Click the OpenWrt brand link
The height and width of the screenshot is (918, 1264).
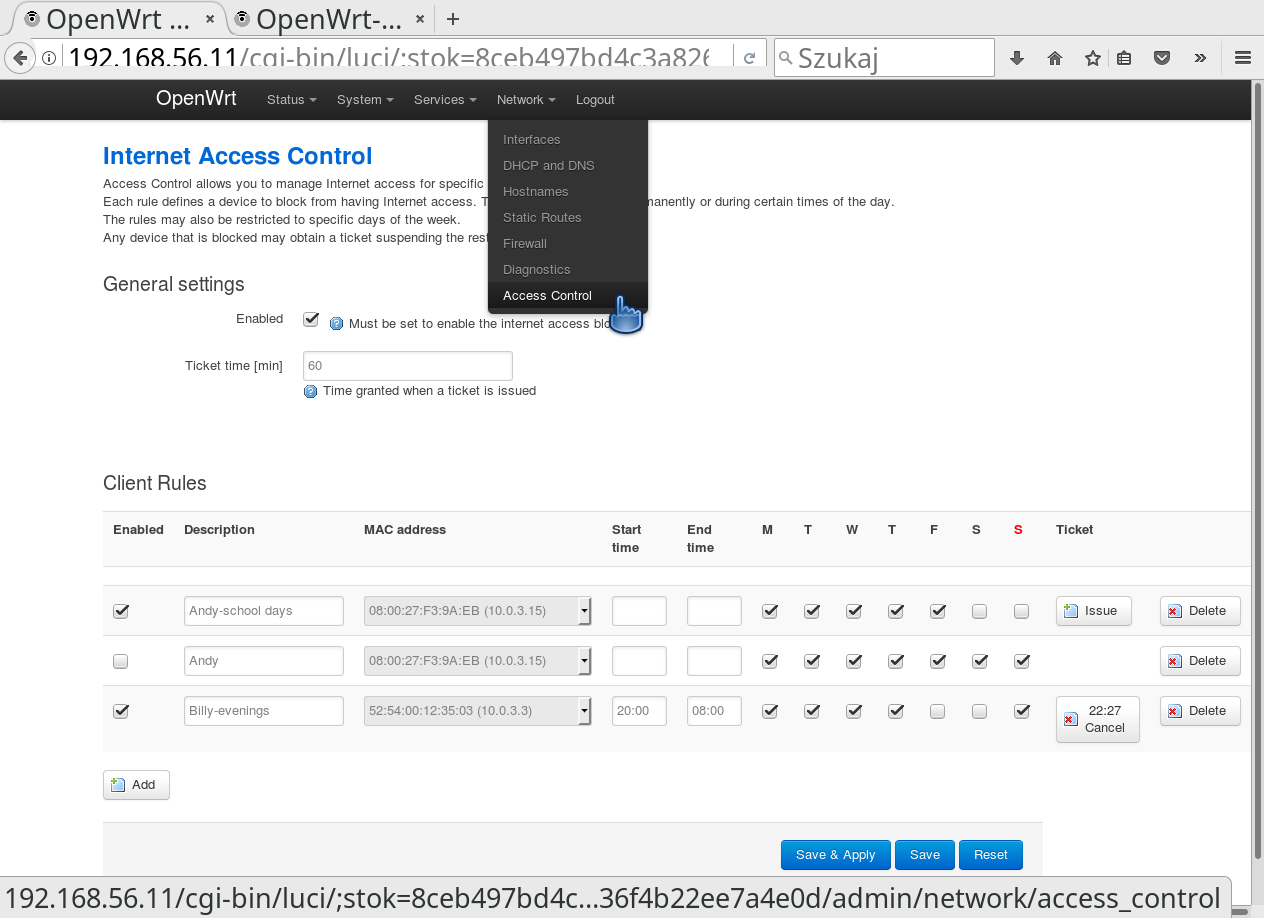pos(196,98)
